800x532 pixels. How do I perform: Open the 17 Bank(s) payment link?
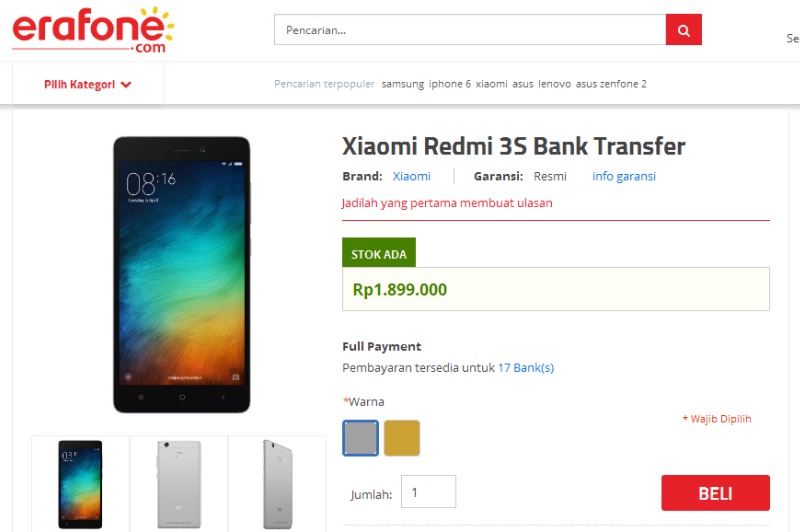tap(526, 368)
